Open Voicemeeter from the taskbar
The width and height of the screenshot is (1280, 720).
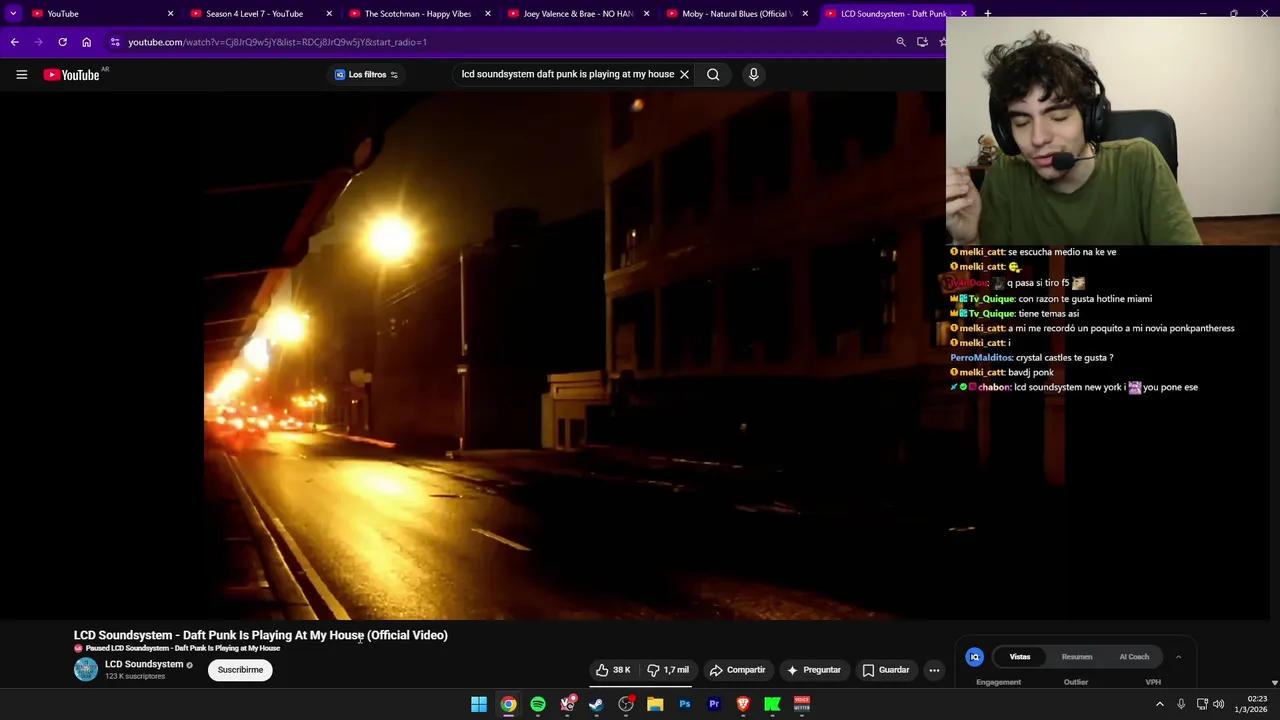pos(802,704)
